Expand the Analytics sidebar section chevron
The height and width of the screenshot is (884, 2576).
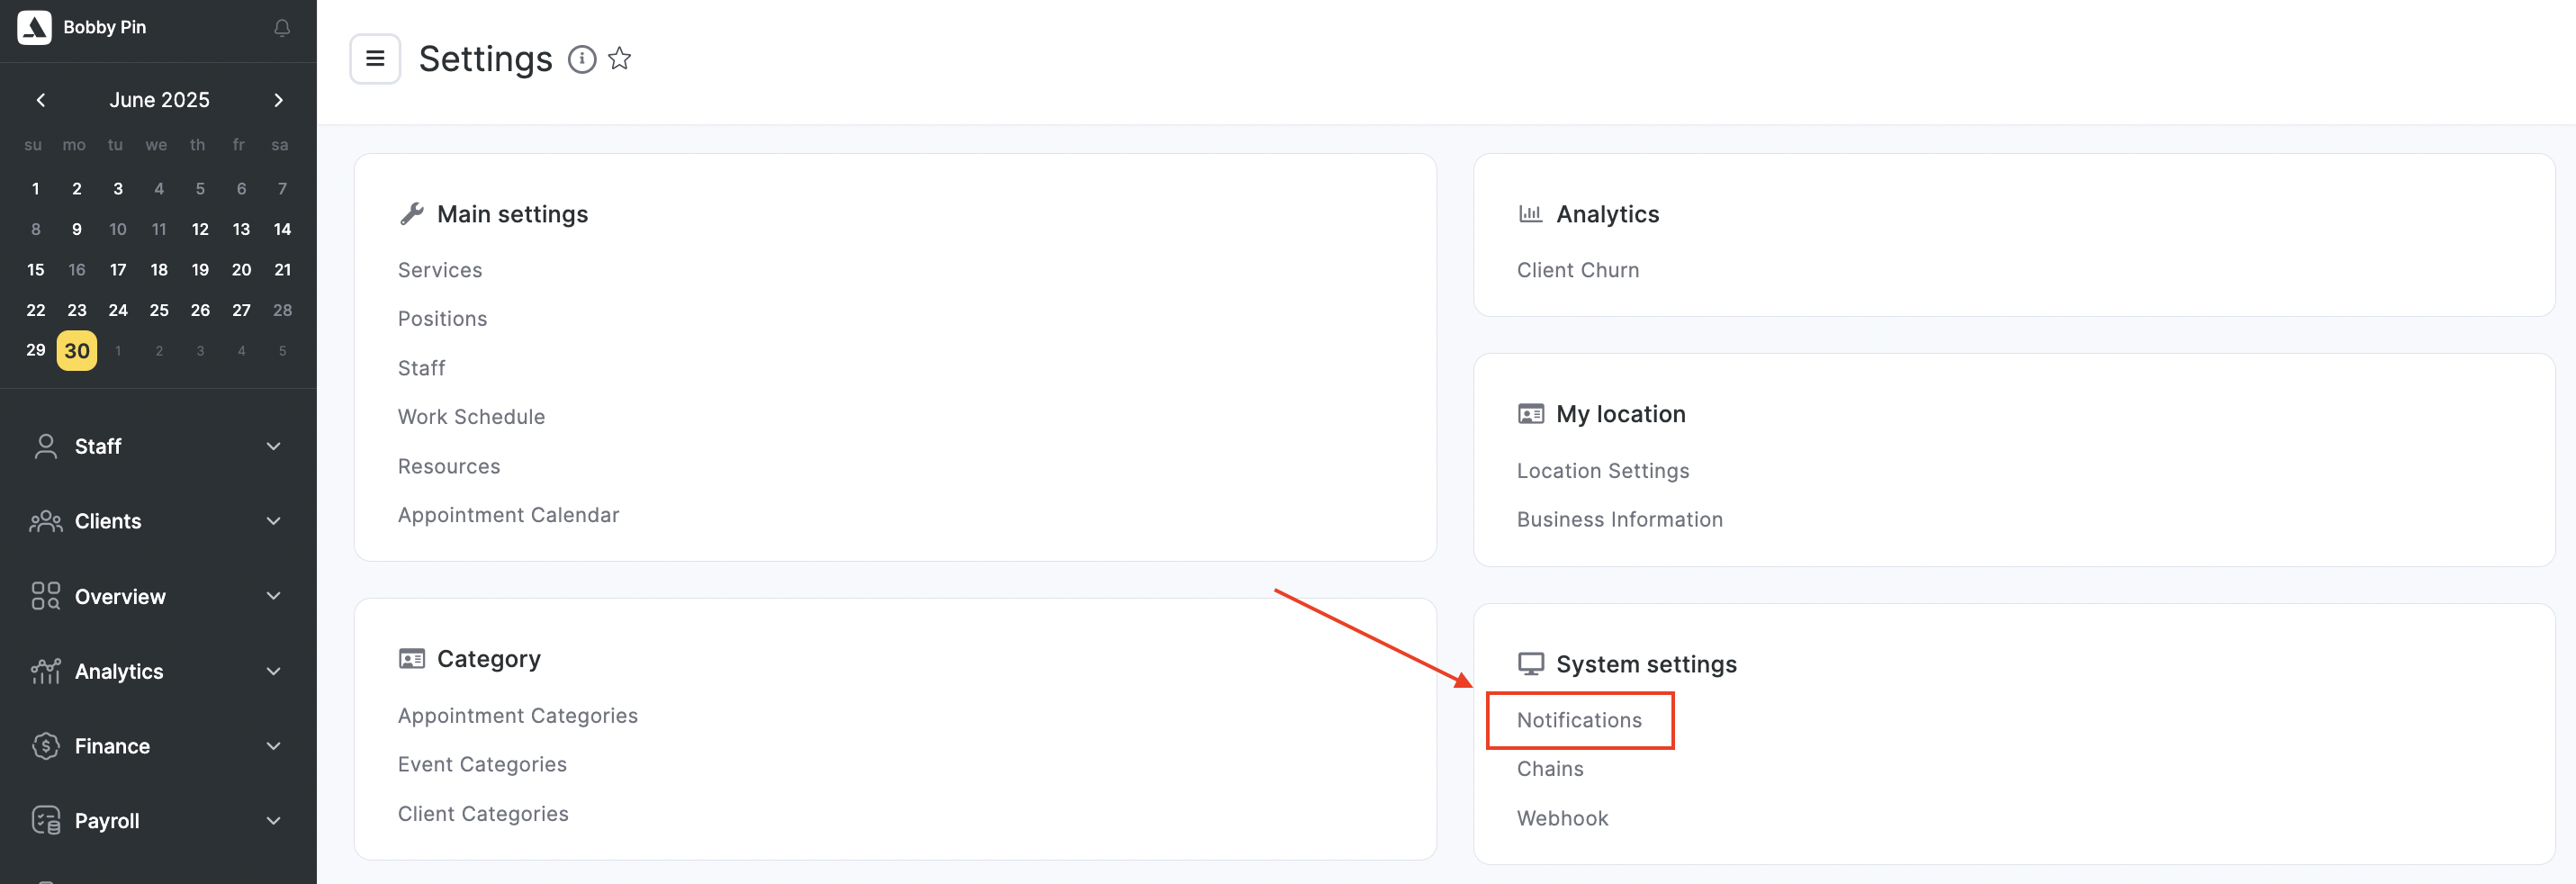pos(273,671)
